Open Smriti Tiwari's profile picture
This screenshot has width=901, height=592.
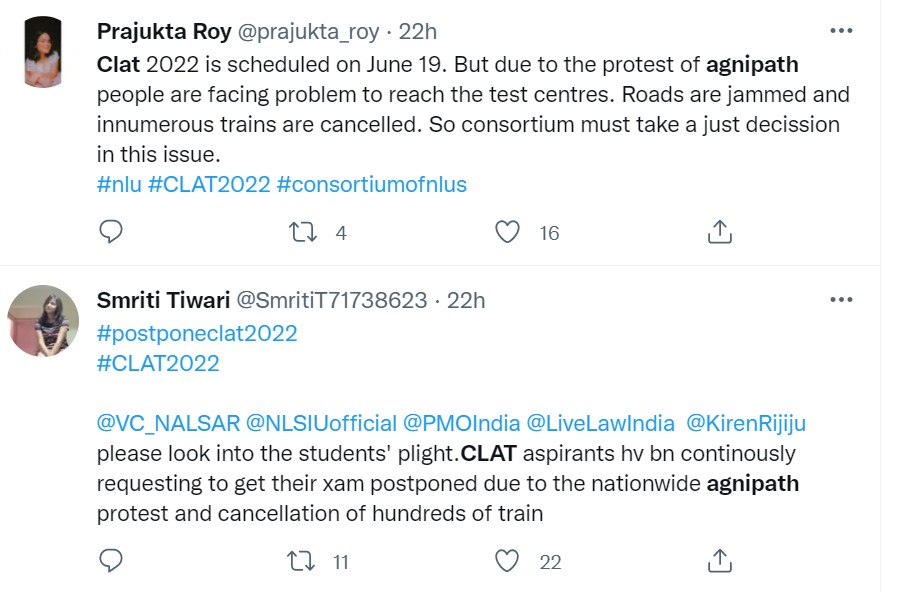43,321
